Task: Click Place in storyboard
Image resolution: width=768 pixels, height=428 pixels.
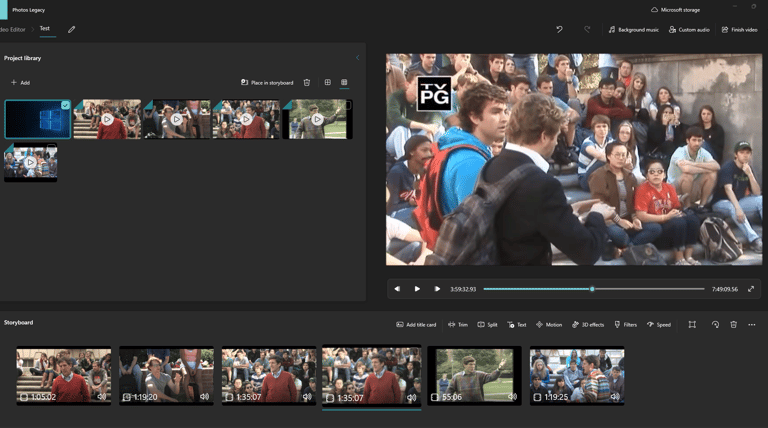Action: pyautogui.click(x=267, y=83)
